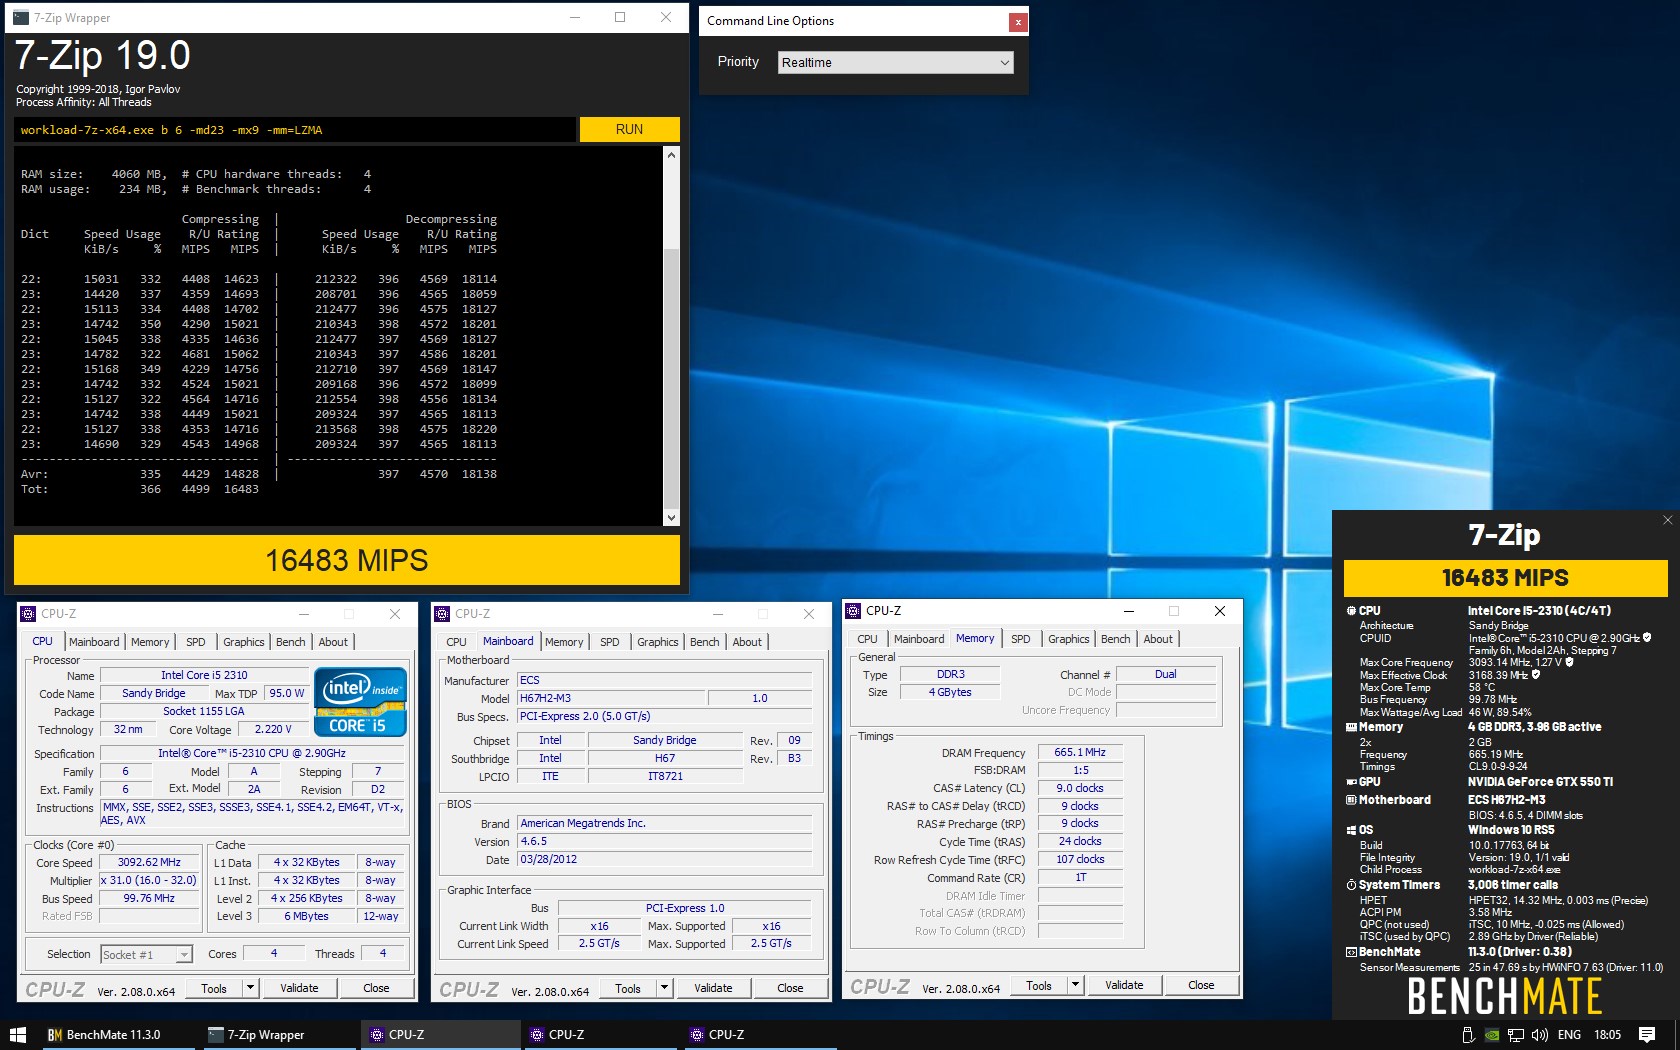This screenshot has height=1050, width=1680.
Task: Open Graphics tab in the left CPU-Z window
Action: click(244, 642)
